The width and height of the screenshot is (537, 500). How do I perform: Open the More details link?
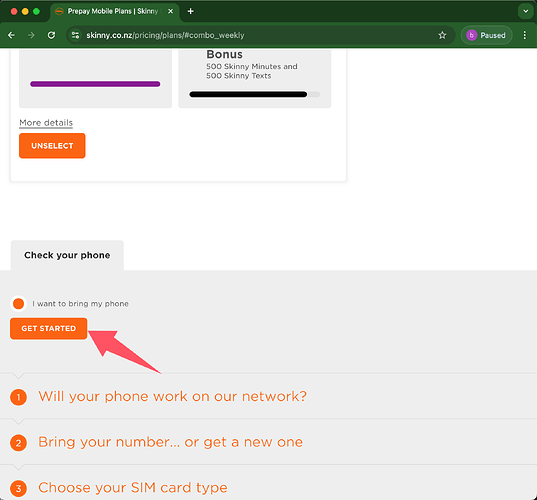coord(46,123)
